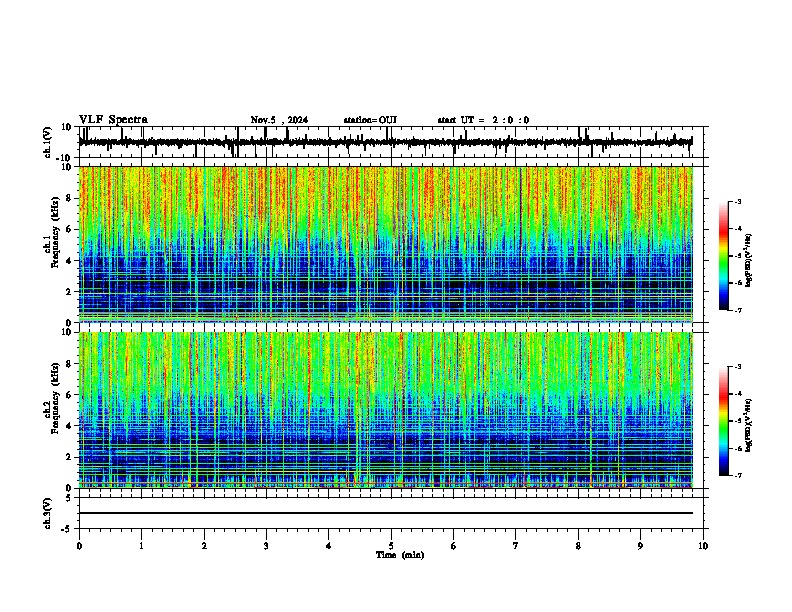The width and height of the screenshot is (792, 612).
Task: Click the time axis tick label "5"
Action: (x=391, y=546)
